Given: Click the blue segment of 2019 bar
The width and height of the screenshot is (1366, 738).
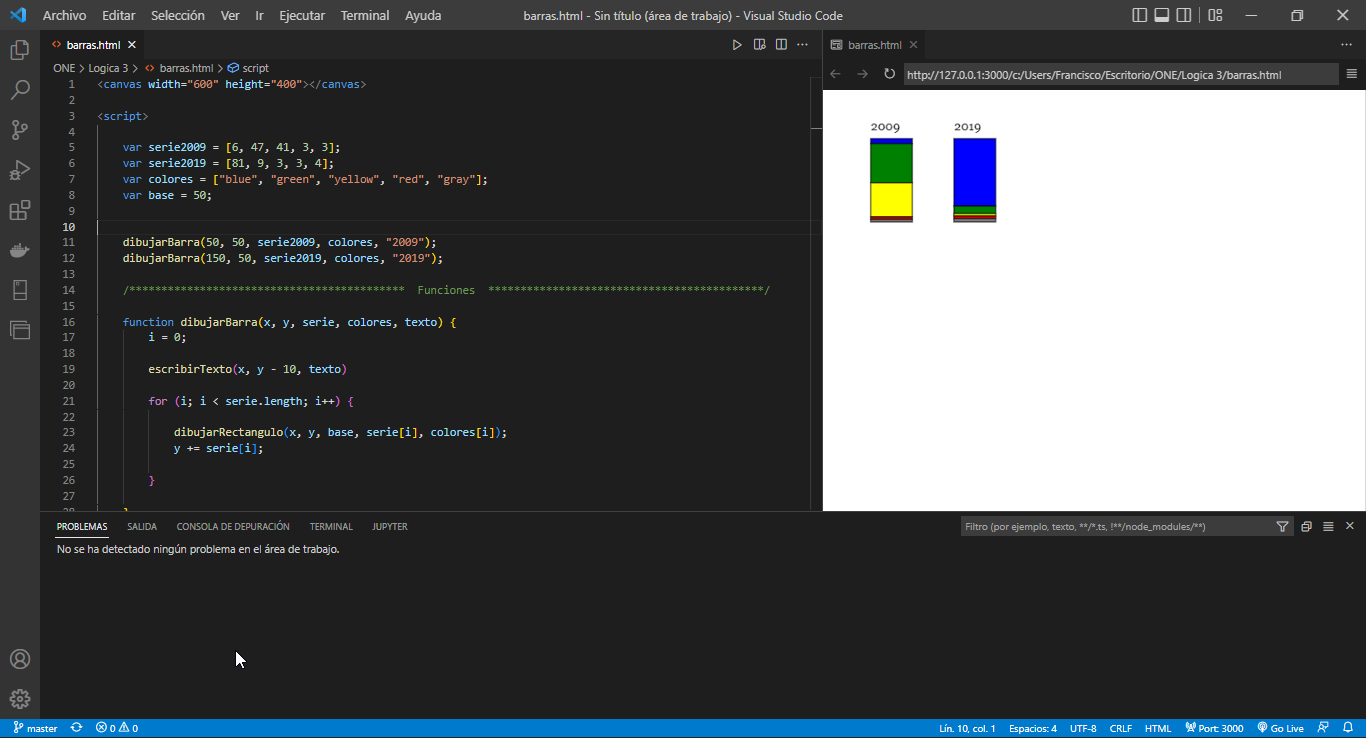Looking at the screenshot, I should point(975,172).
